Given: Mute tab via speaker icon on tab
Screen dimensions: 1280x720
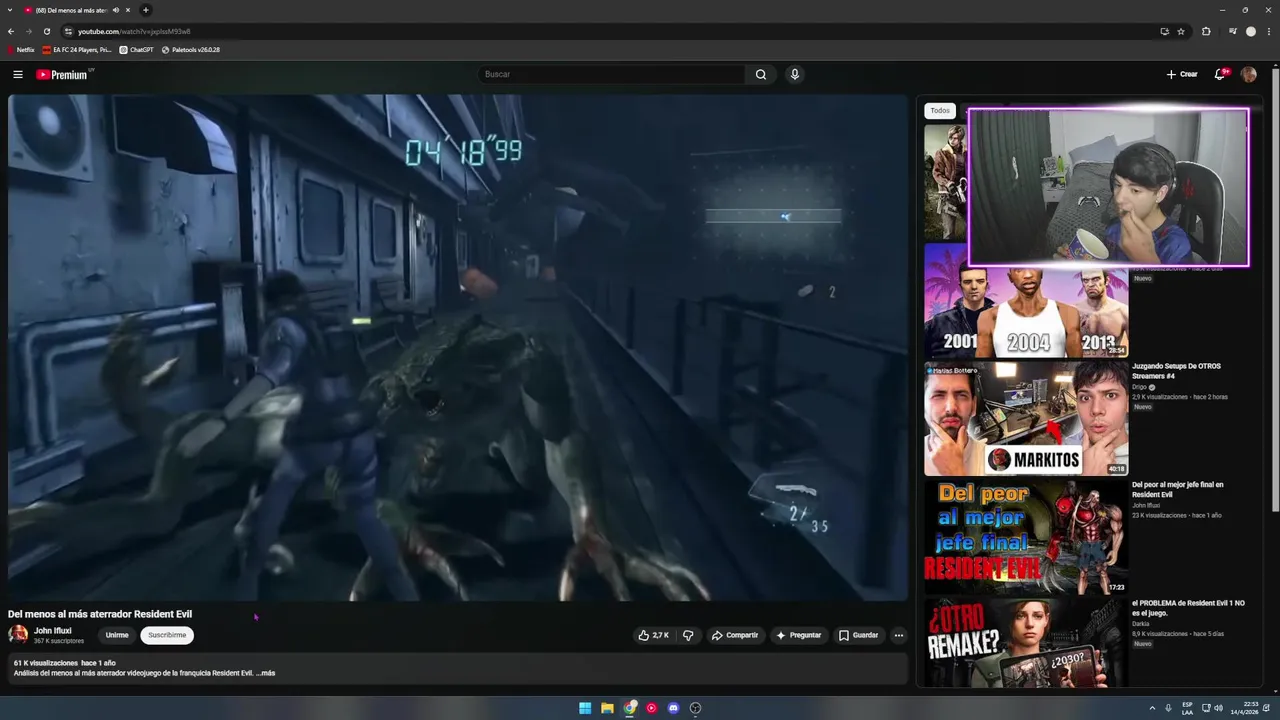Looking at the screenshot, I should tap(116, 10).
